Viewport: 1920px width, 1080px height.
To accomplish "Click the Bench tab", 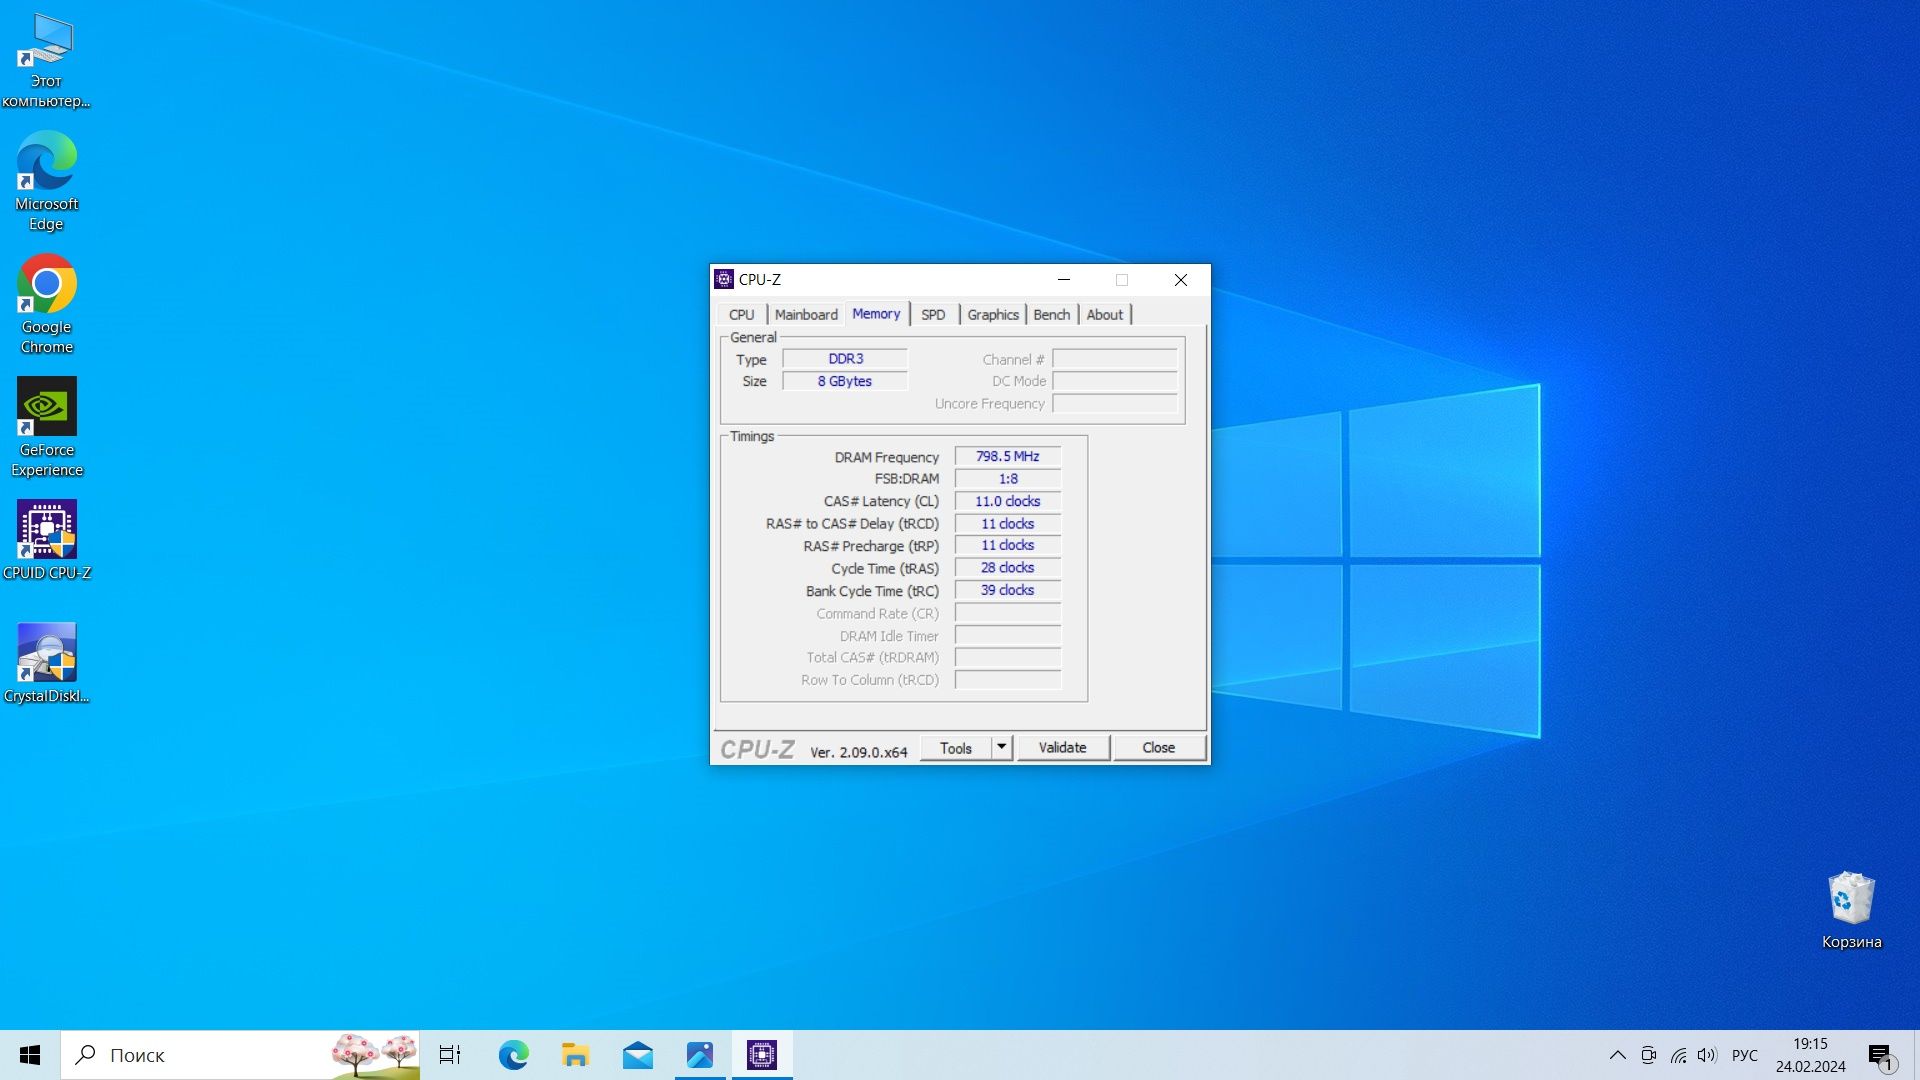I will [1051, 314].
